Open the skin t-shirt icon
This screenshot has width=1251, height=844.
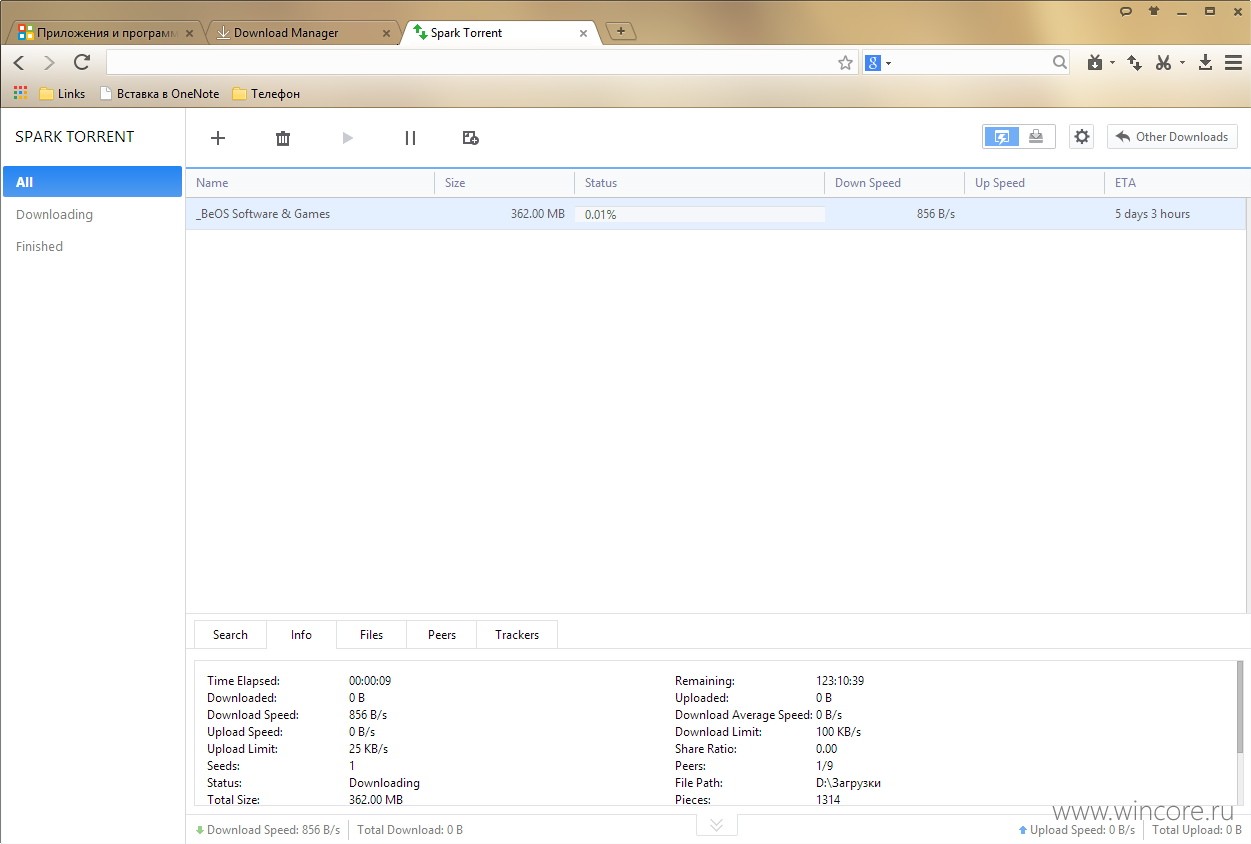(1154, 11)
